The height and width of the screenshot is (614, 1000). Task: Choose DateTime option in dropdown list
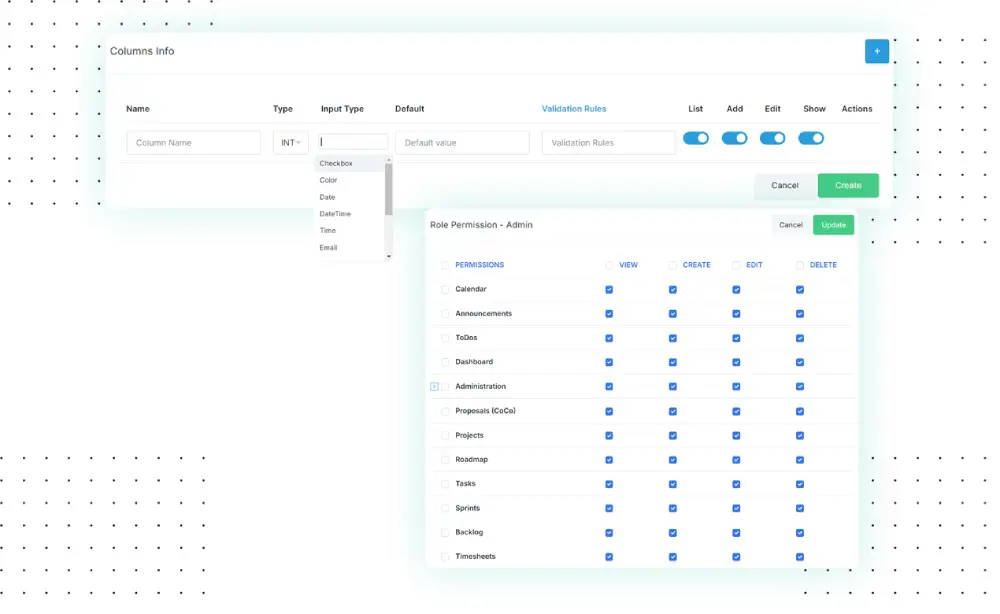[x=335, y=214]
